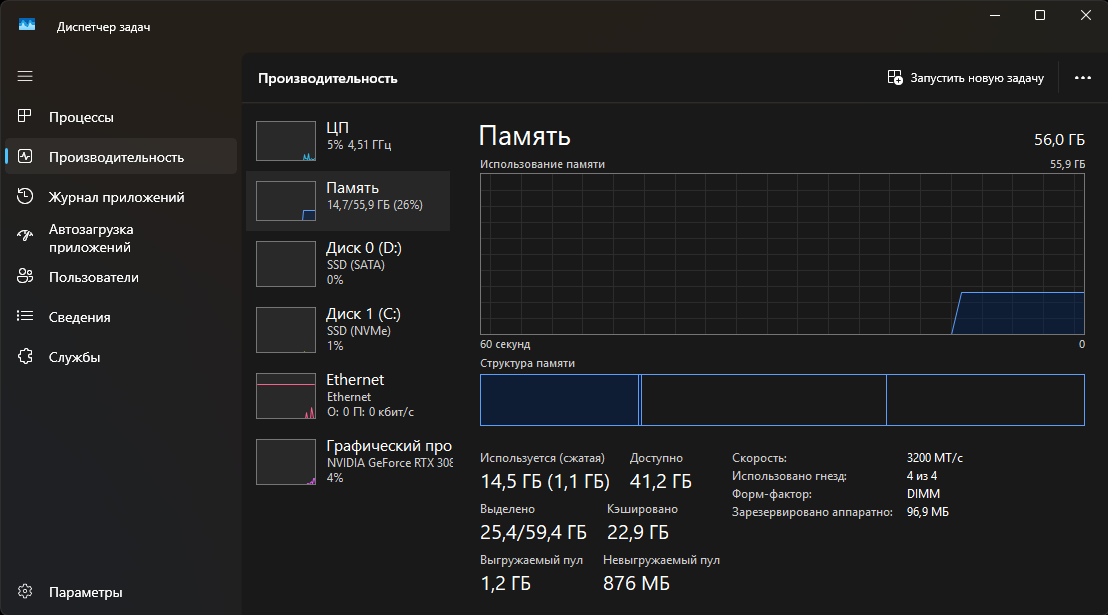Select the Пользователи users icon
1108x615 pixels.
click(x=26, y=277)
